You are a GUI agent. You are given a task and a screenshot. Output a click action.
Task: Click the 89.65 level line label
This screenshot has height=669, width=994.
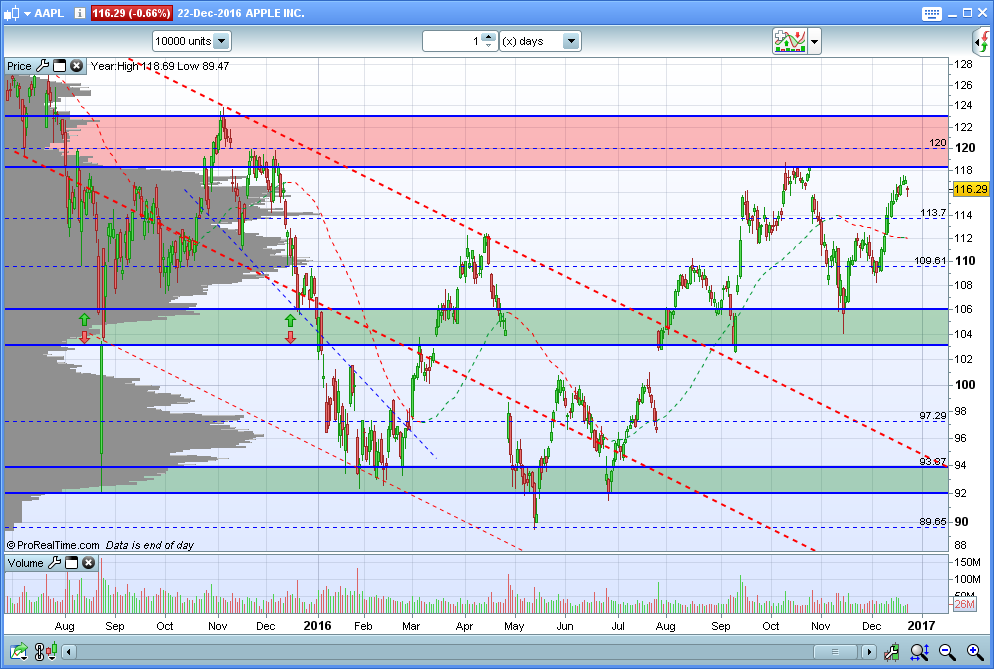pos(933,522)
